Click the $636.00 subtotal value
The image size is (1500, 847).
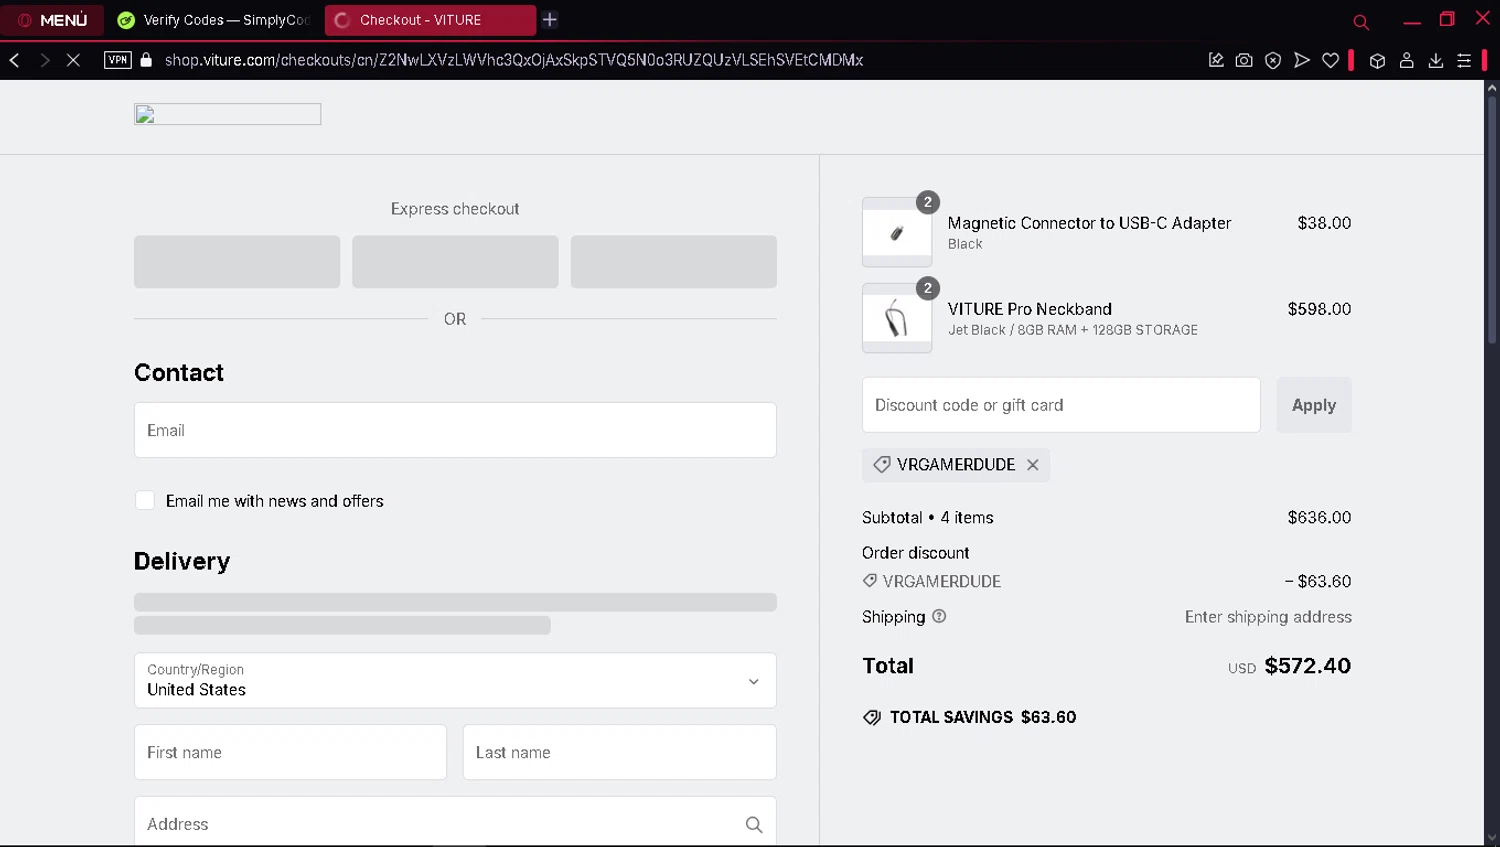point(1319,517)
